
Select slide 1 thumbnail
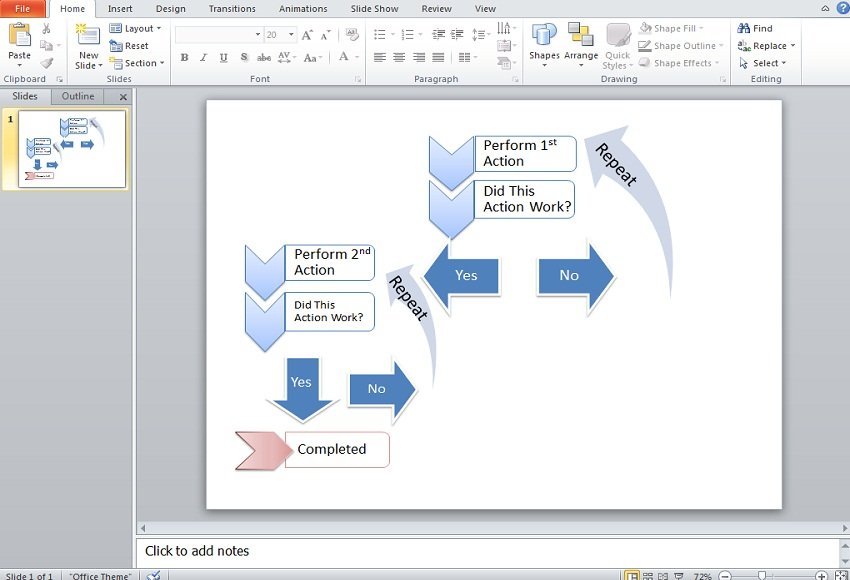coord(72,149)
